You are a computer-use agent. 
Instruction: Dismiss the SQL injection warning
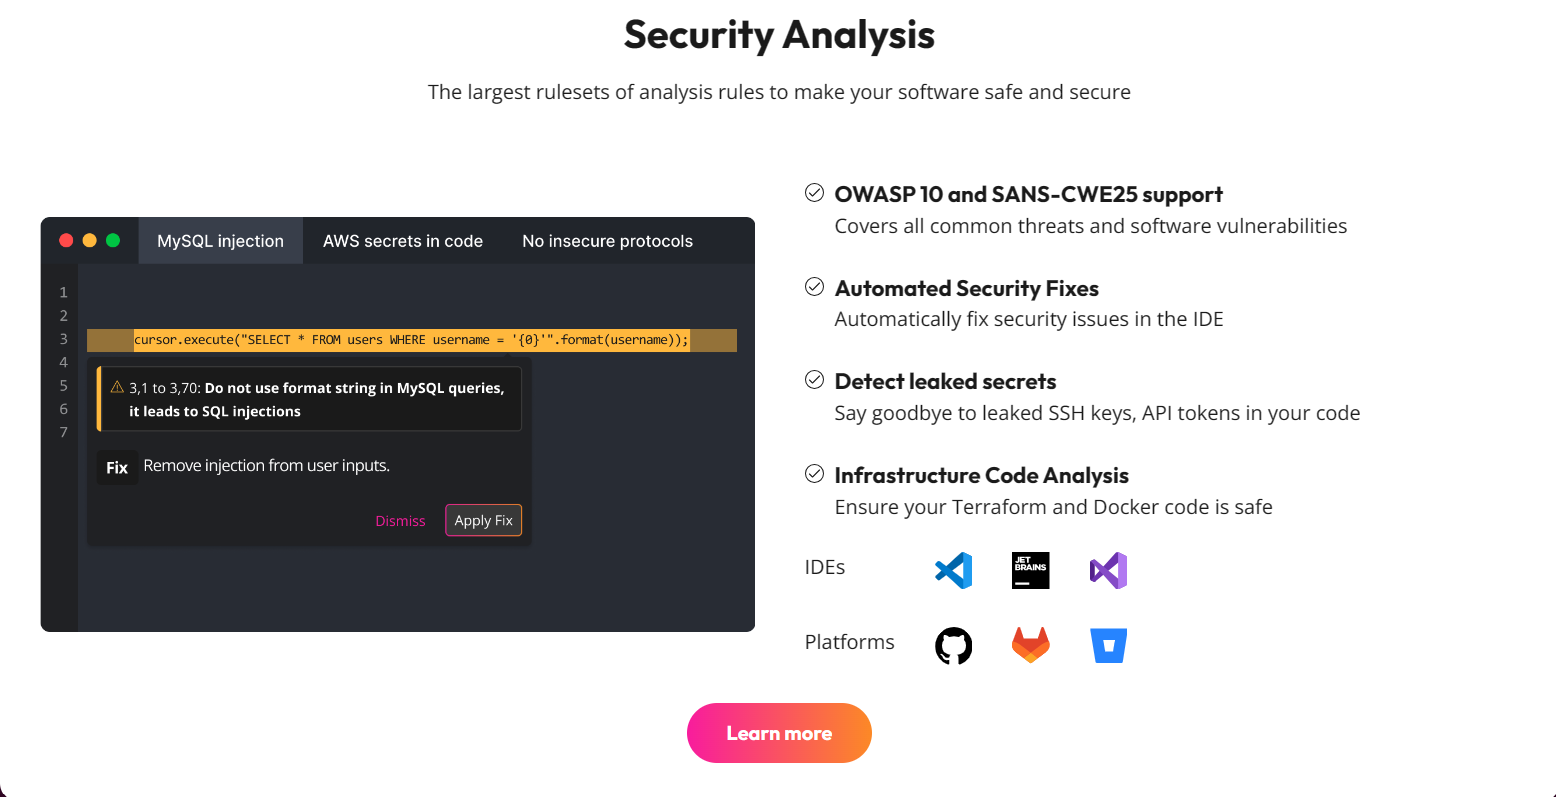[400, 521]
